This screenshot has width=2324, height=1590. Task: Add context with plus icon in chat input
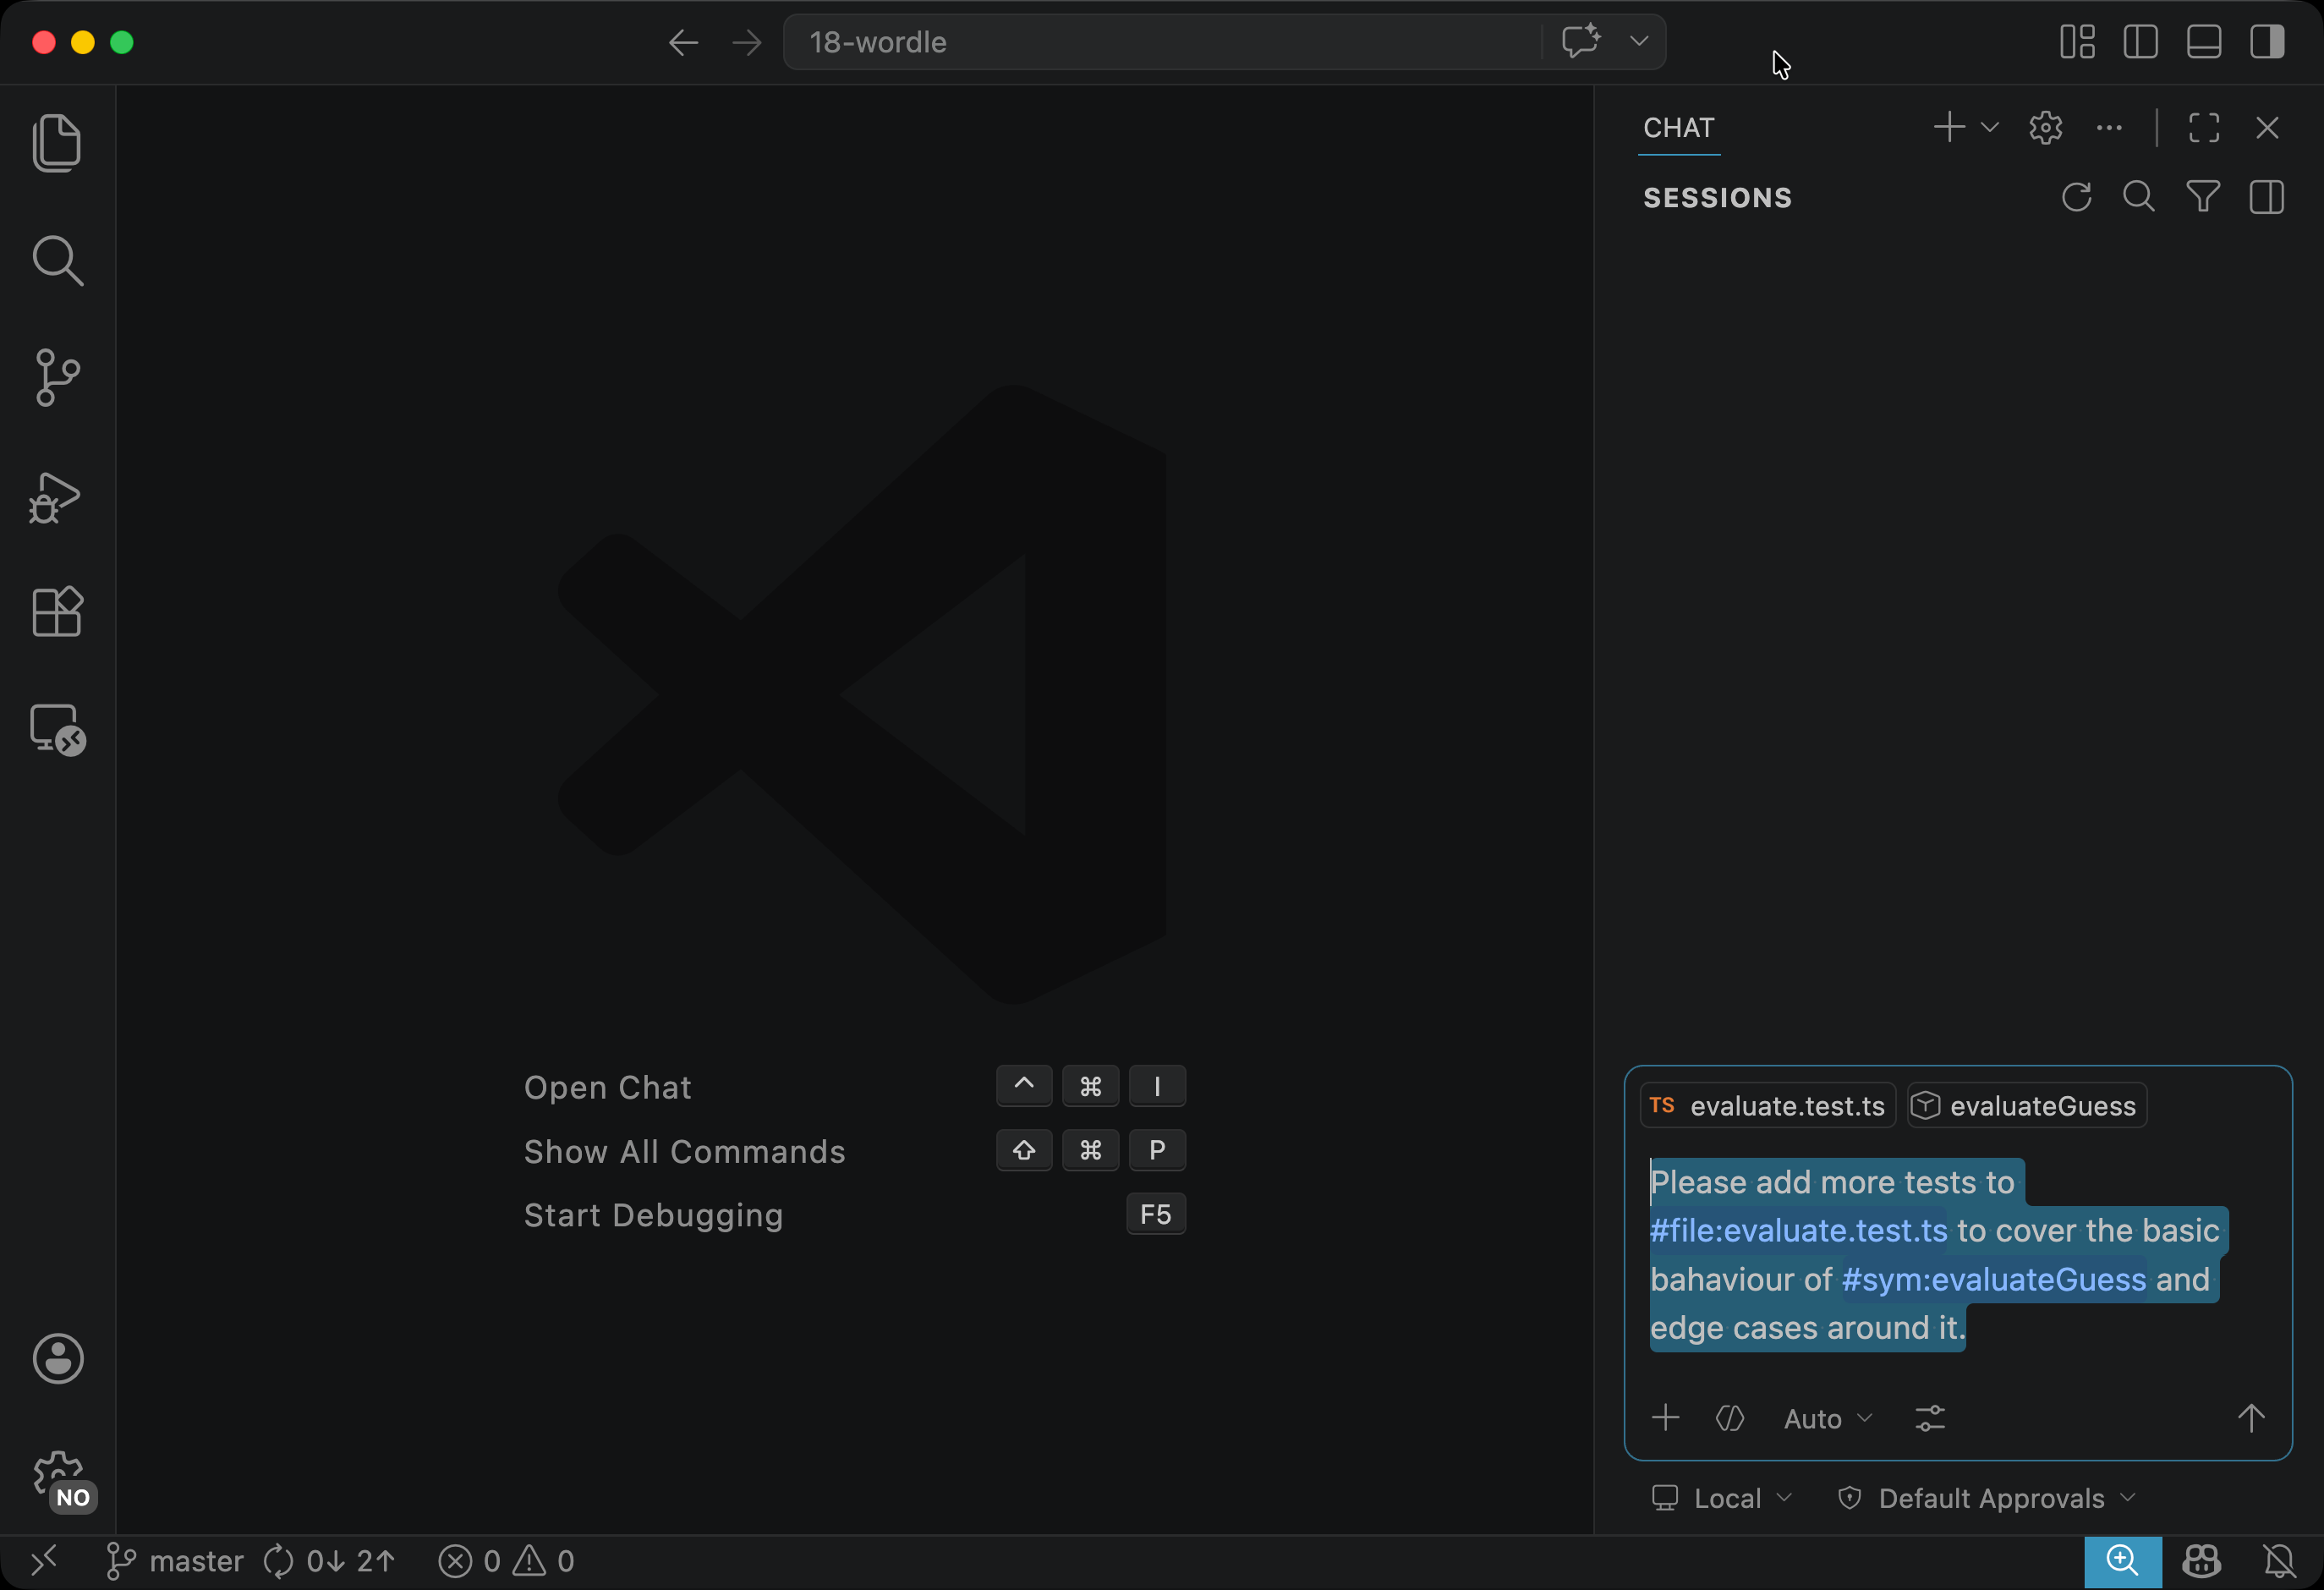[x=1665, y=1417]
